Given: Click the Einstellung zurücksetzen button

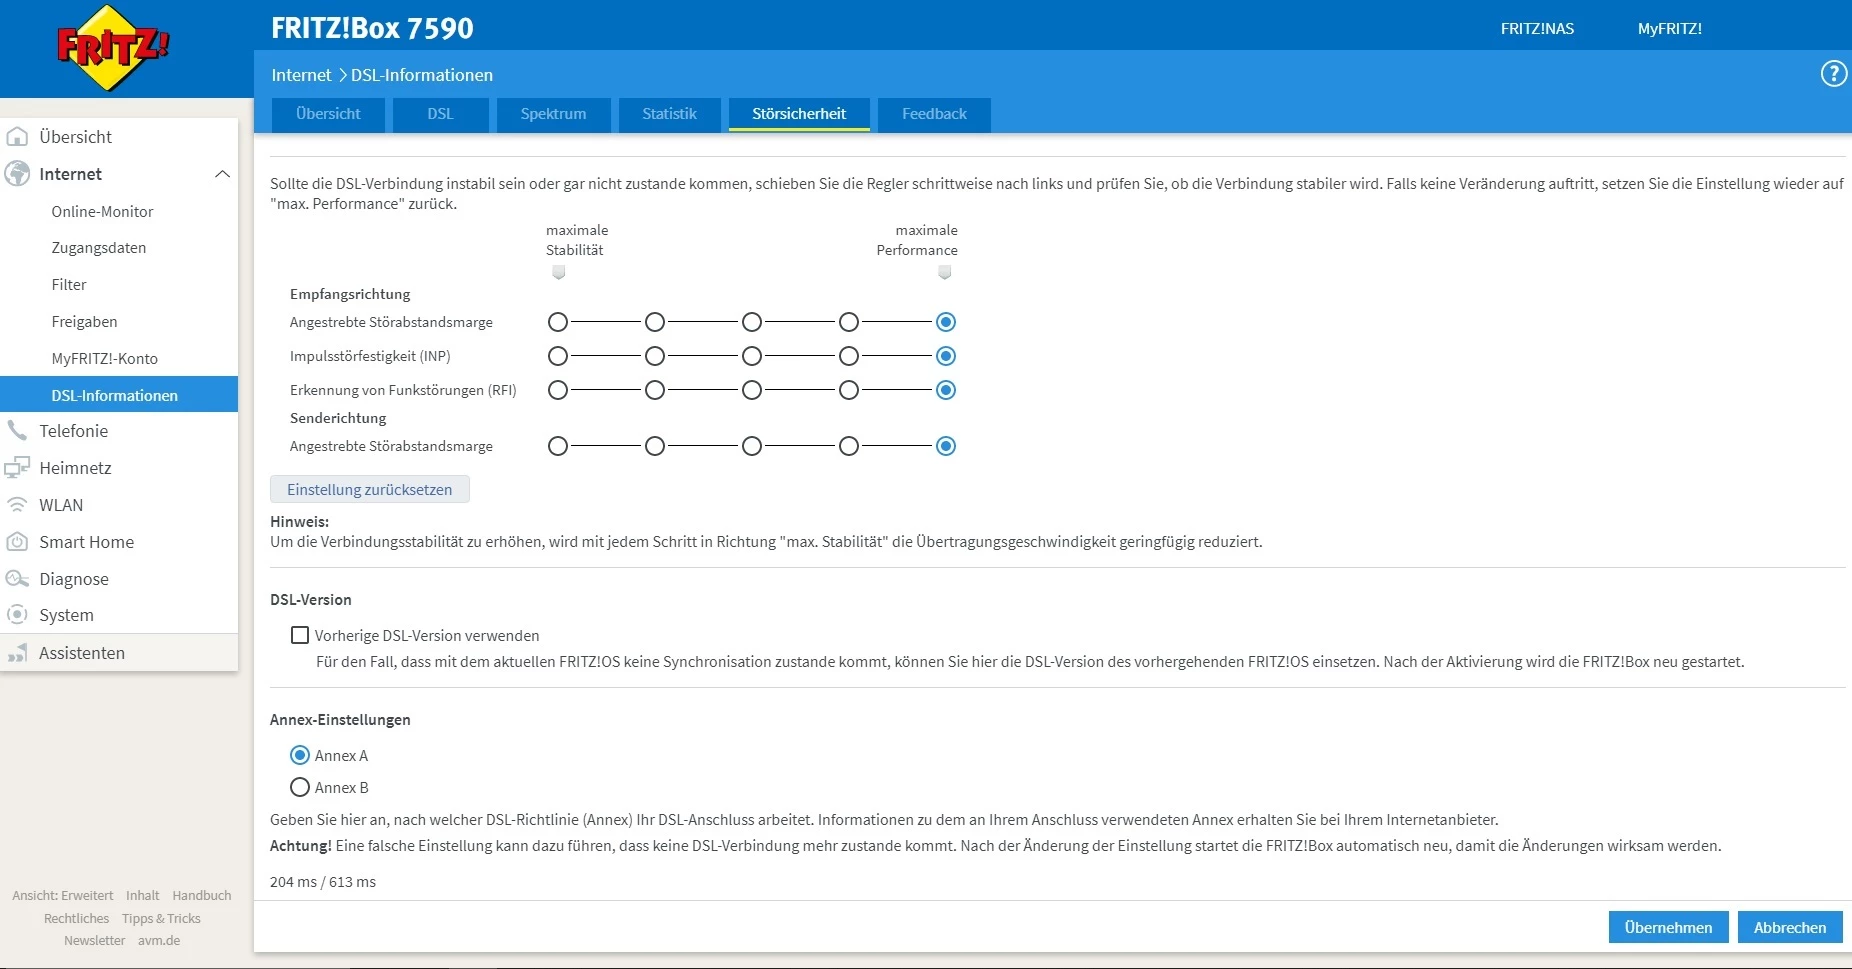Looking at the screenshot, I should coord(370,489).
